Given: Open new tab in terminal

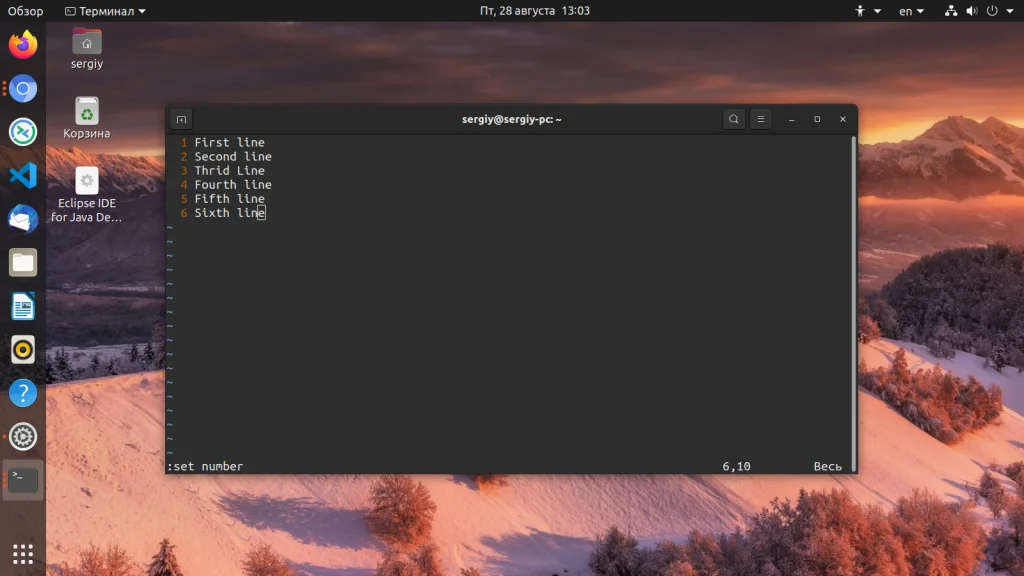Looking at the screenshot, I should click(182, 120).
